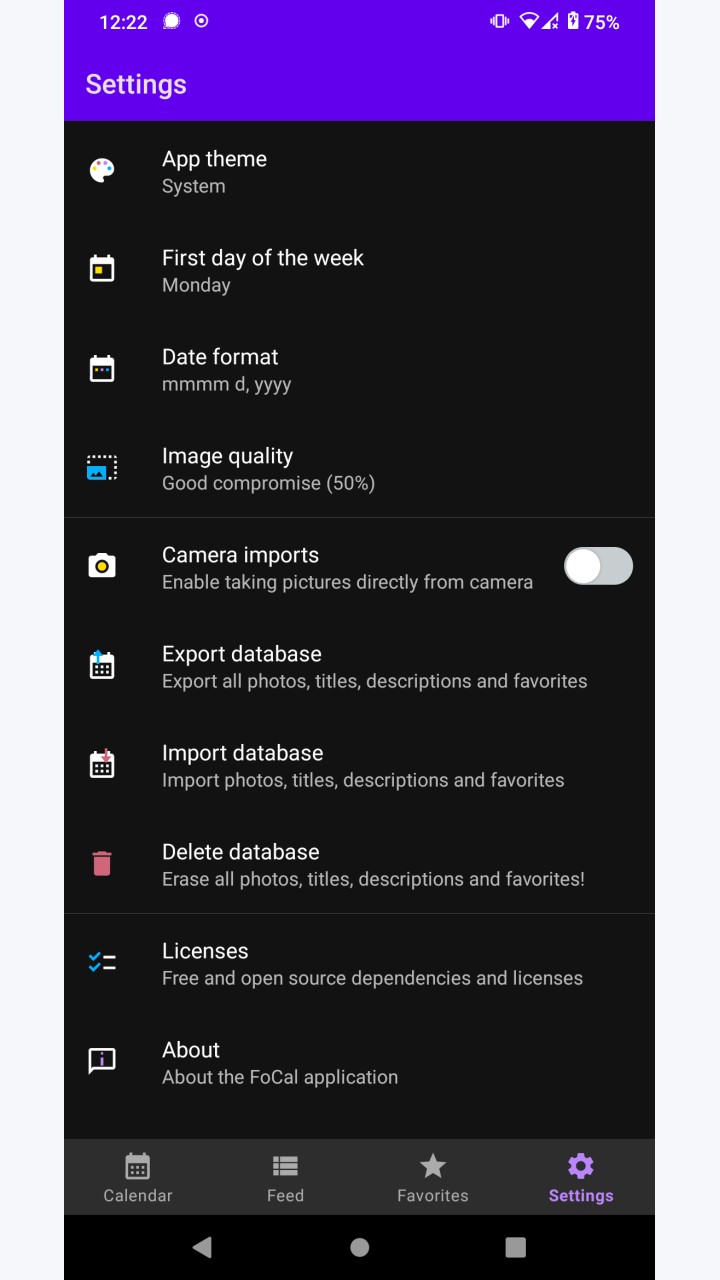The image size is (720, 1280).
Task: Click the About info bubble icon
Action: pyautogui.click(x=102, y=1061)
